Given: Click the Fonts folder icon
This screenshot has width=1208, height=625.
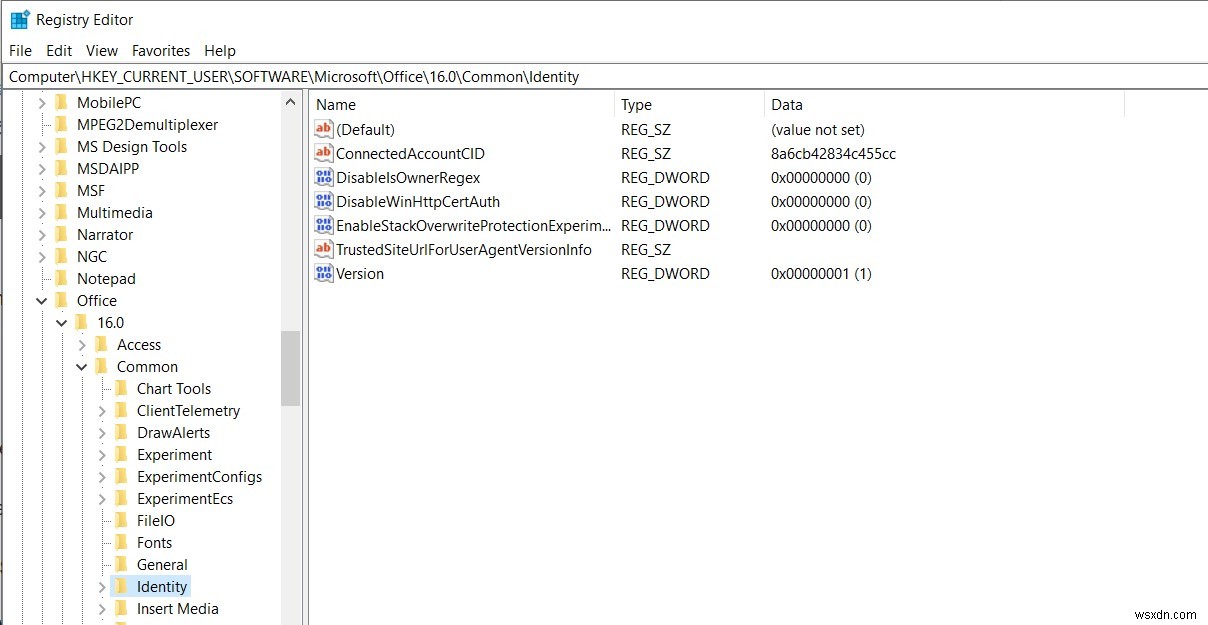Looking at the screenshot, I should 122,542.
